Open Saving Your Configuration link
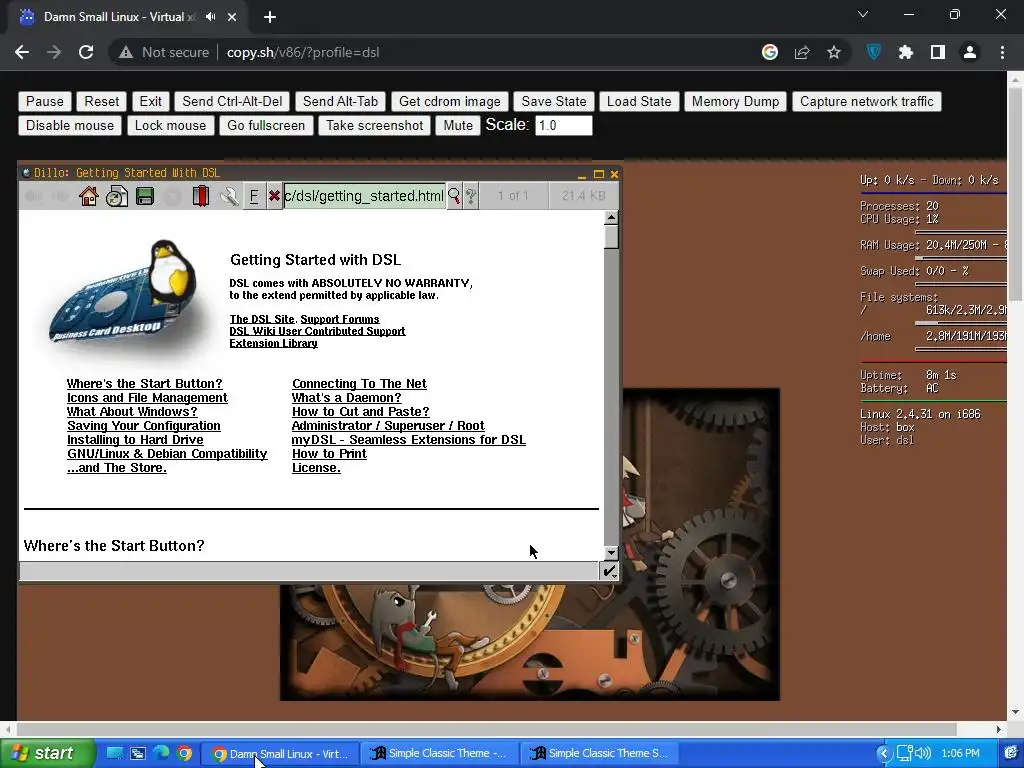 click(x=144, y=426)
